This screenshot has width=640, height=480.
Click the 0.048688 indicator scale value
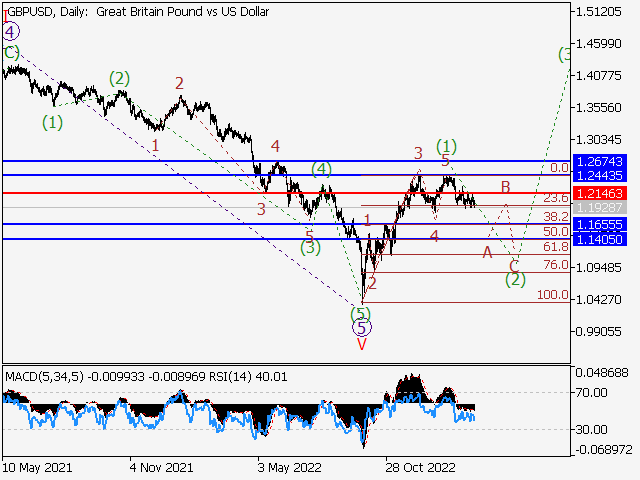(x=602, y=373)
